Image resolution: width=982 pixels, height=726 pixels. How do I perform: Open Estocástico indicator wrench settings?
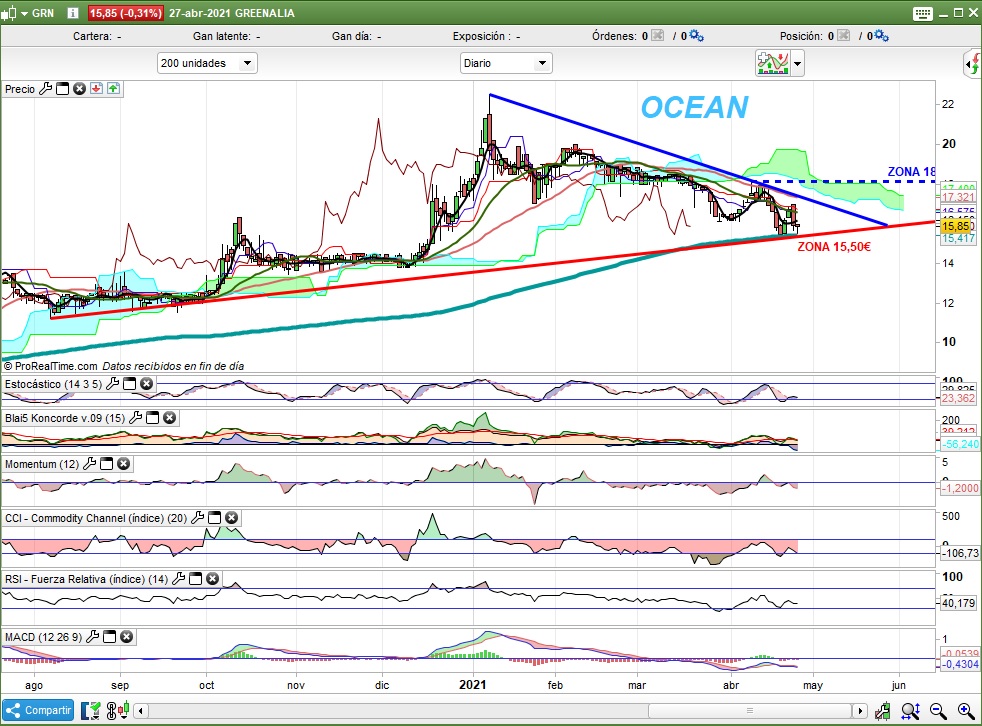click(113, 384)
